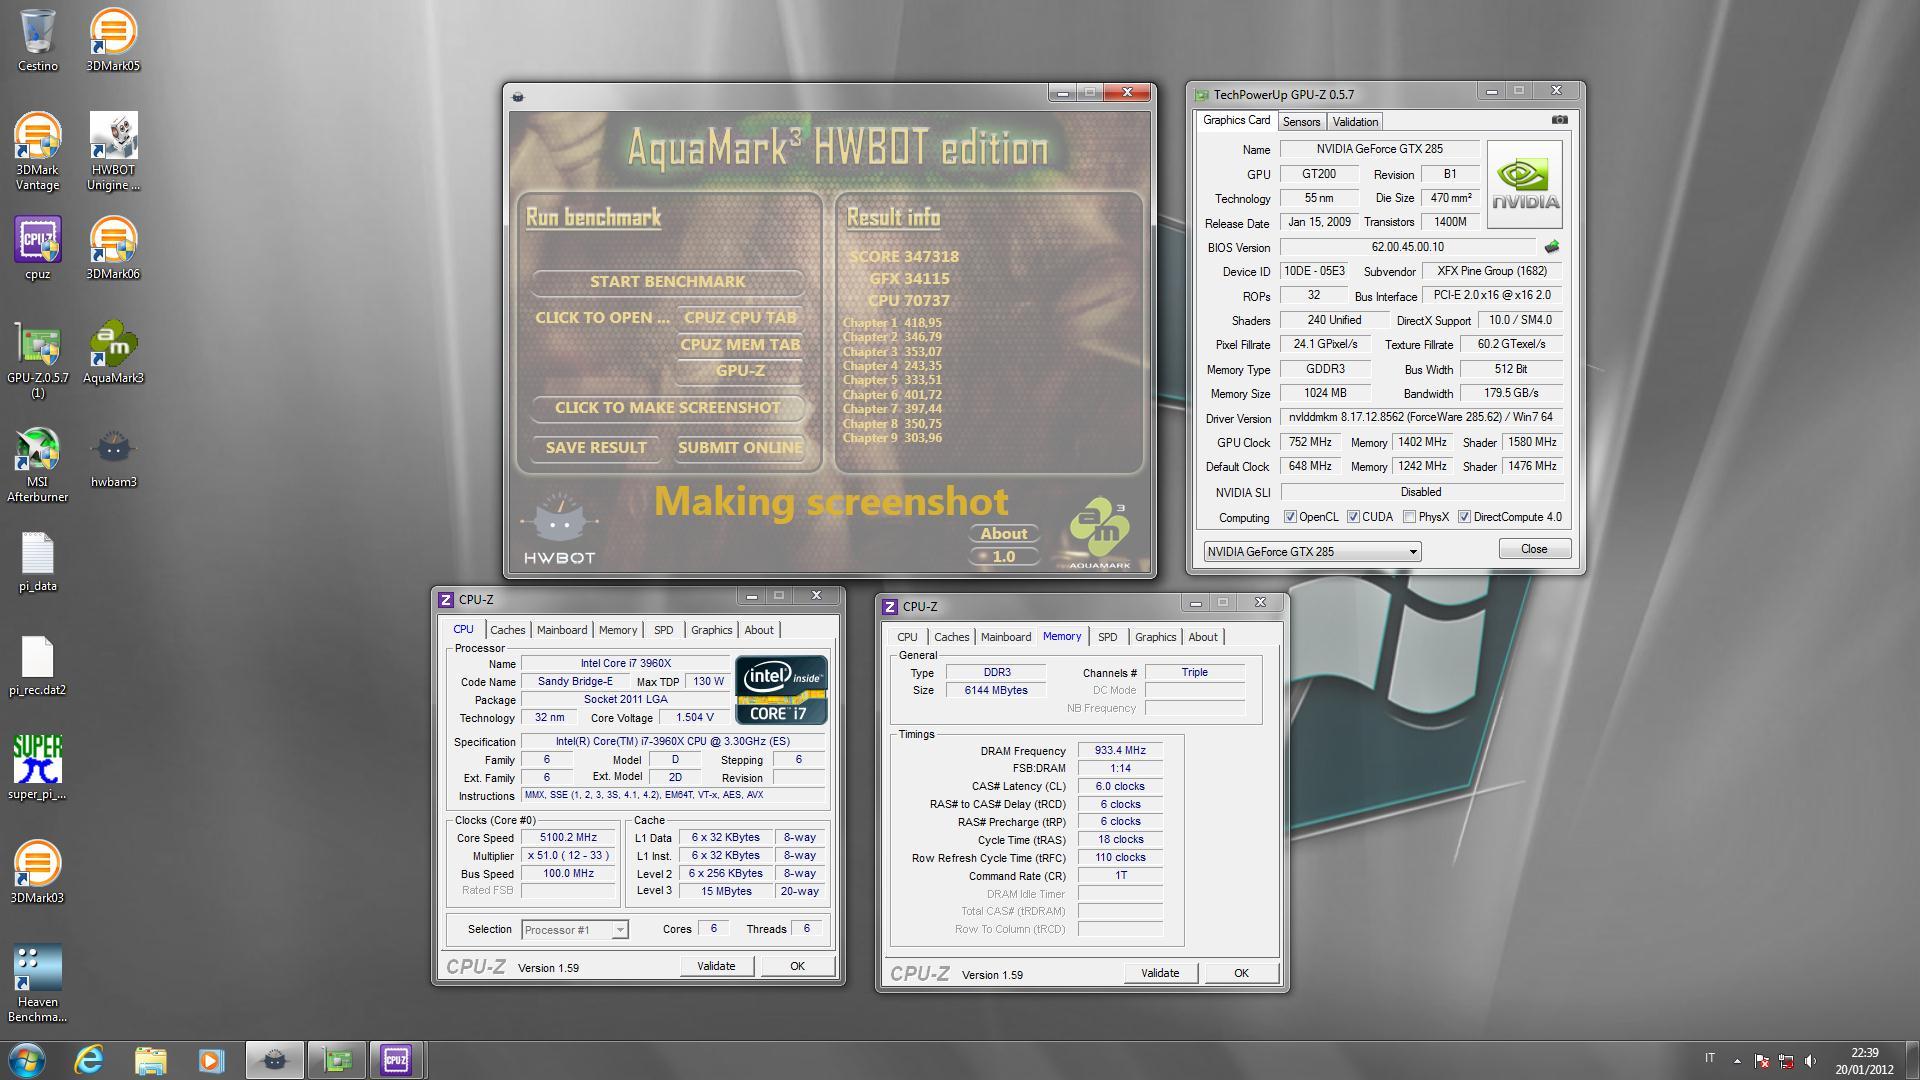Show hidden system tray icons arrow
1920x1080 pixels.
1737,1061
